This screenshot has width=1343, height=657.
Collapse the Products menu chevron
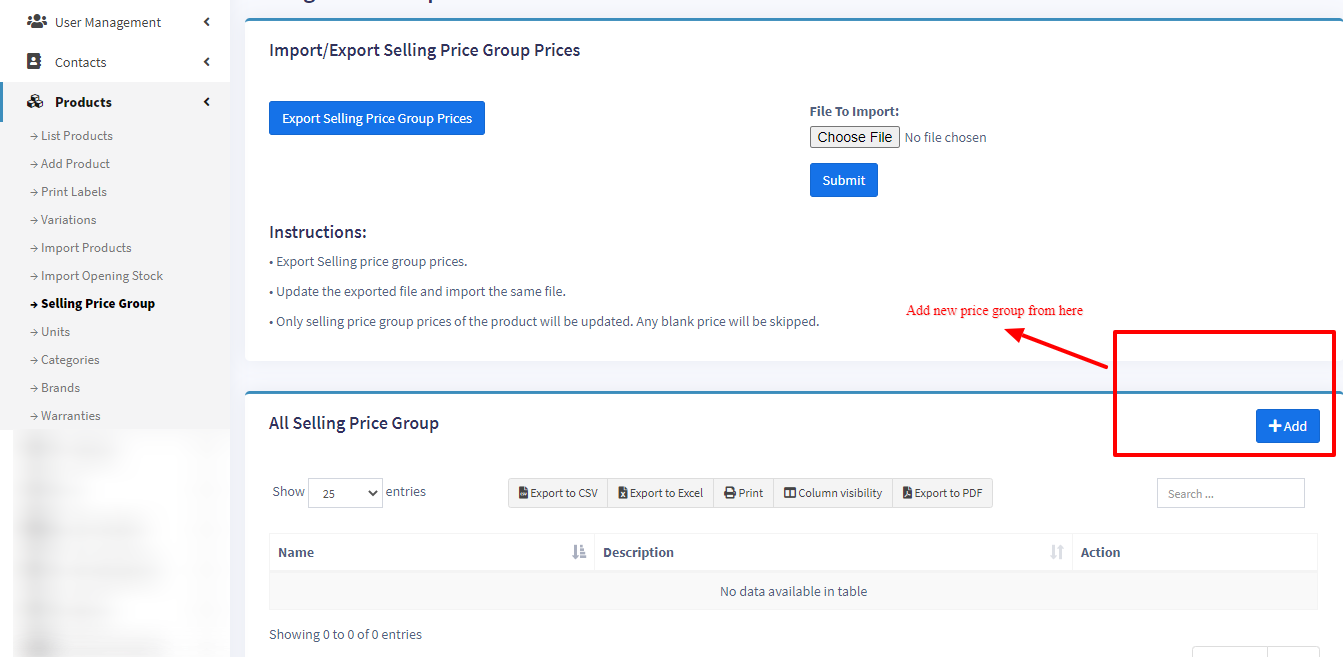(x=206, y=102)
